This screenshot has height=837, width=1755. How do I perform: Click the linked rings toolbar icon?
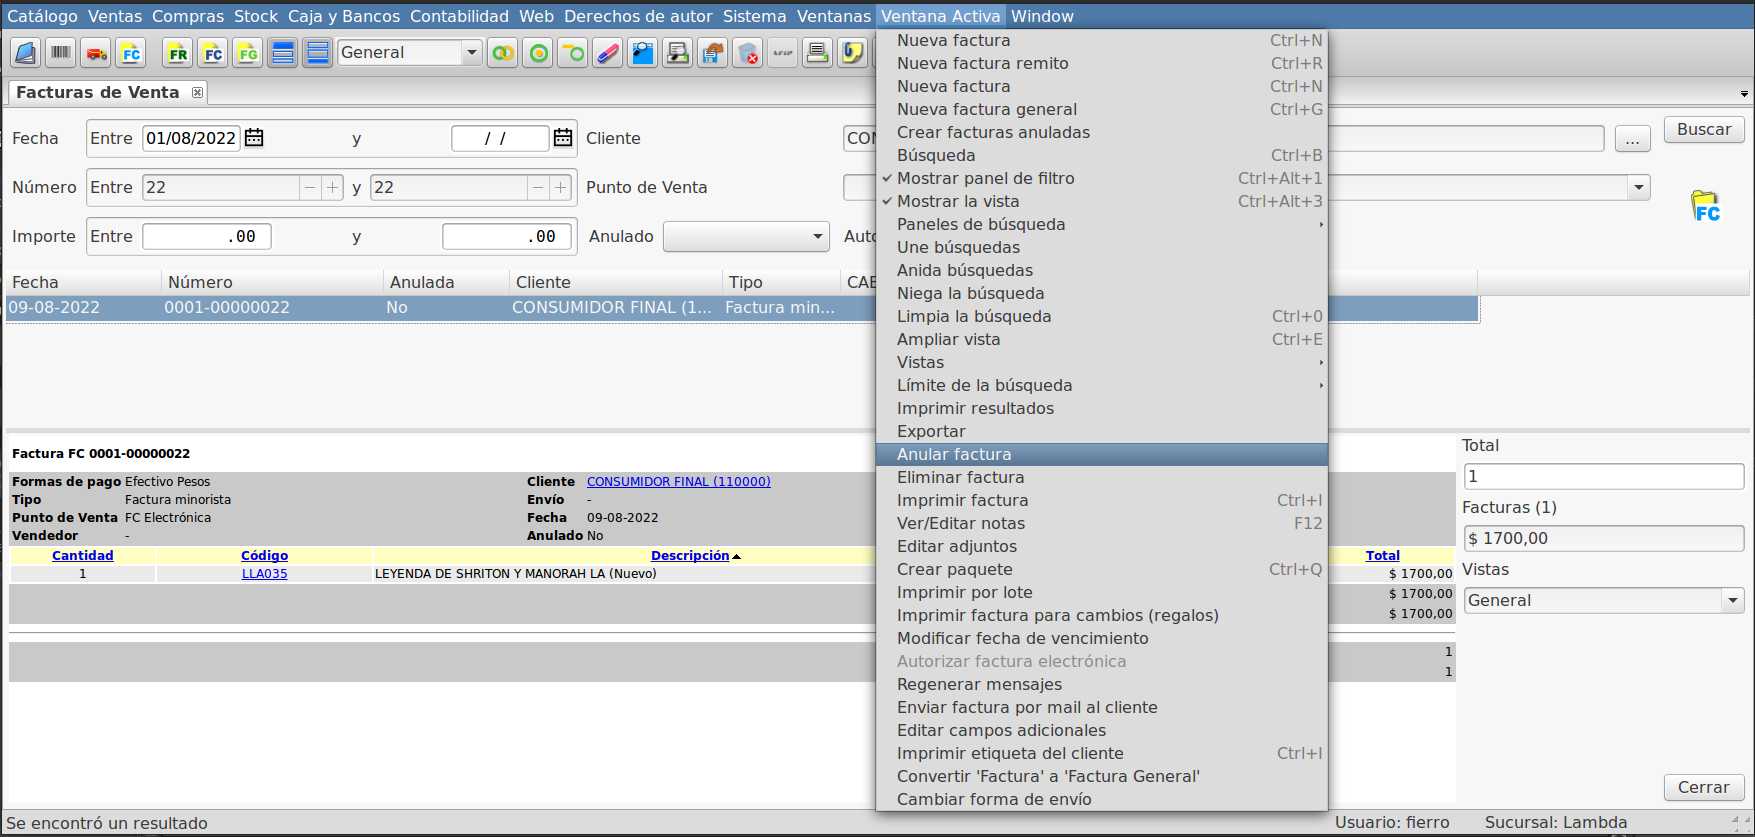point(503,53)
